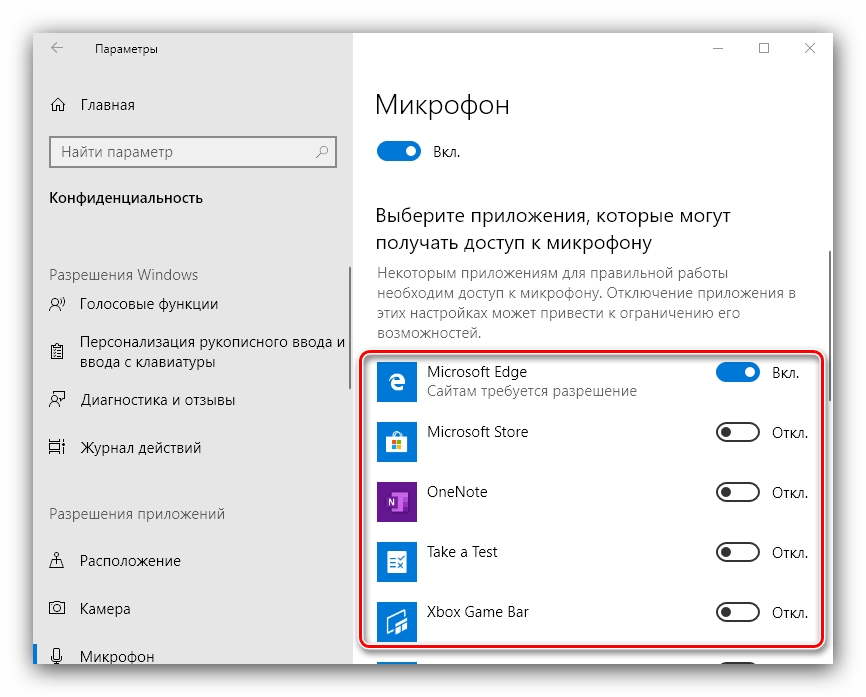866x697 pixels.
Task: Click the Take a Test app icon
Action: (x=397, y=562)
